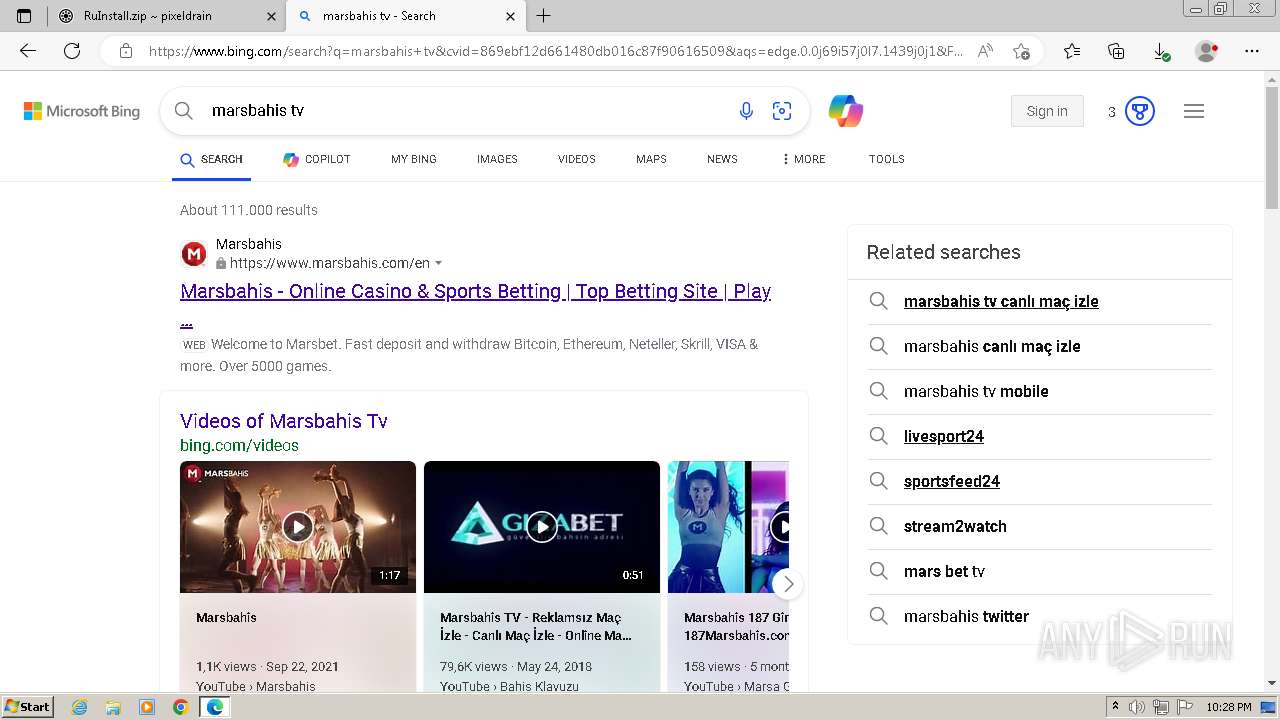The image size is (1280, 720).
Task: Play the Gigabet video thumbnail
Action: click(x=542, y=527)
